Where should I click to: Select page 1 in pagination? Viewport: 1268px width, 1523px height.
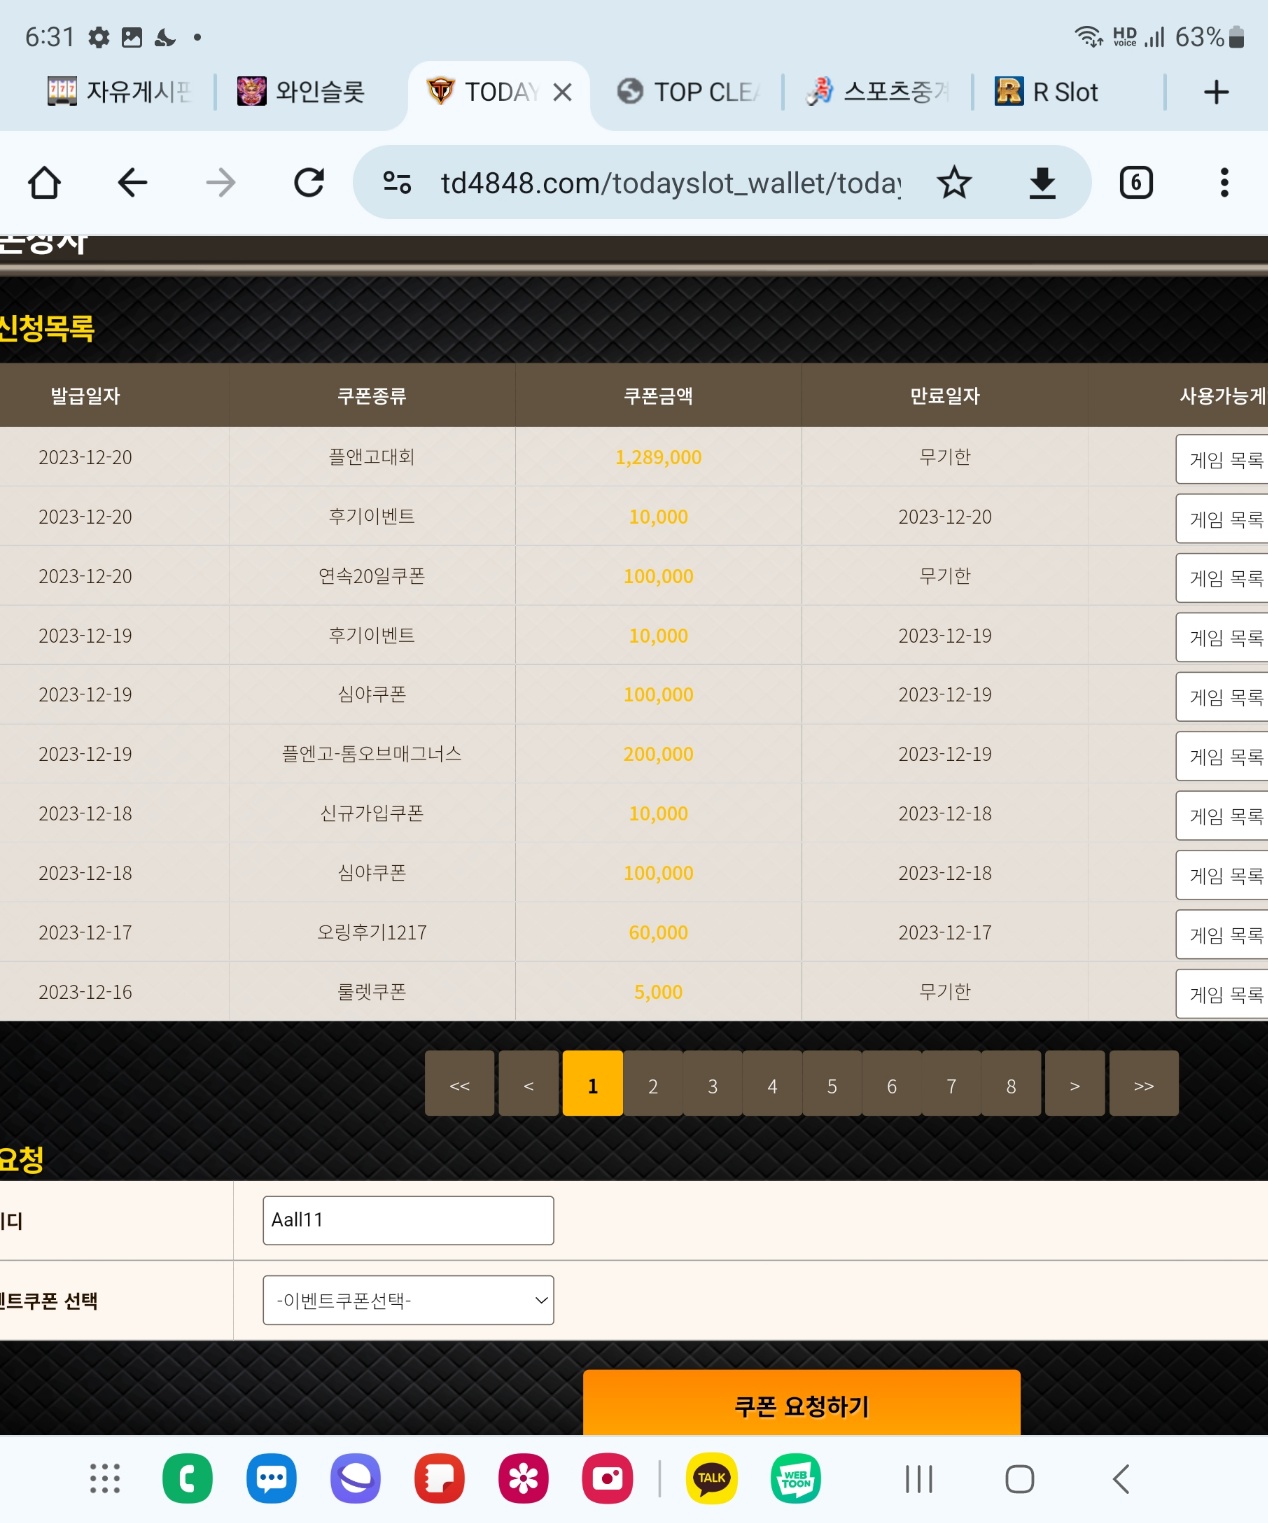coord(593,1084)
